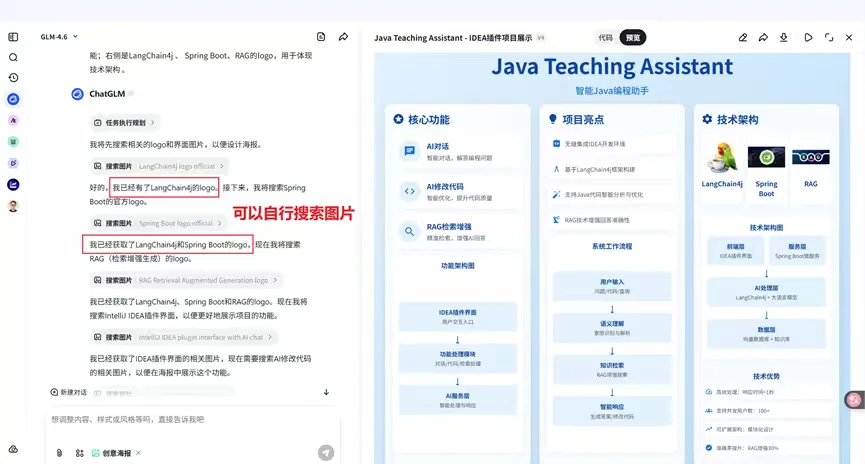The height and width of the screenshot is (464, 865).
Task: Click the LangChain4j parrot logo thumbnail
Action: (x=722, y=159)
